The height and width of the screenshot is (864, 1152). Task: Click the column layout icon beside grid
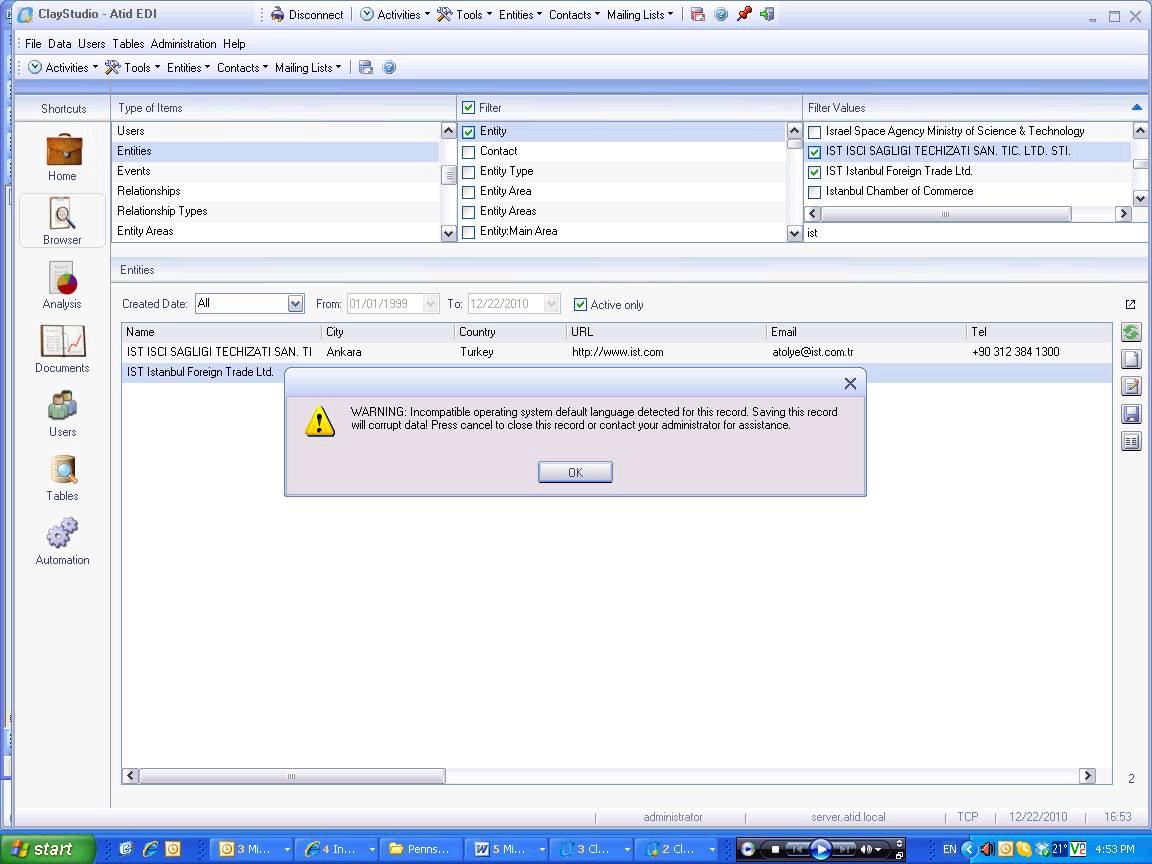(x=1131, y=441)
